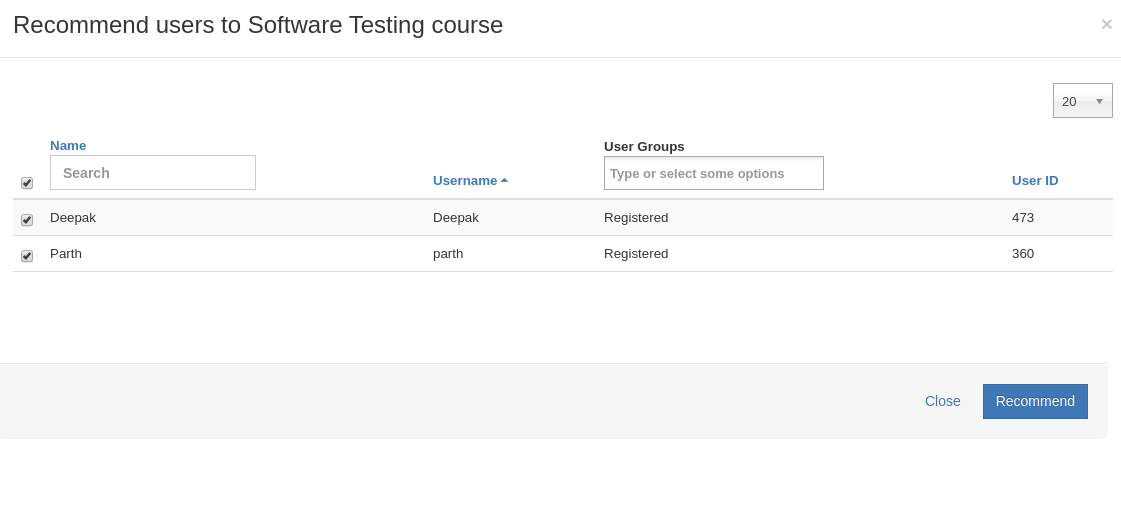Click the Username column header text

pos(464,181)
